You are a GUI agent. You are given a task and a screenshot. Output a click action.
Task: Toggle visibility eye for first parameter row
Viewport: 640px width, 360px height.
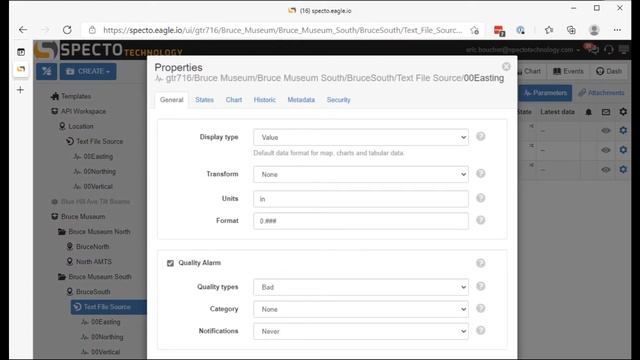tap(606, 131)
